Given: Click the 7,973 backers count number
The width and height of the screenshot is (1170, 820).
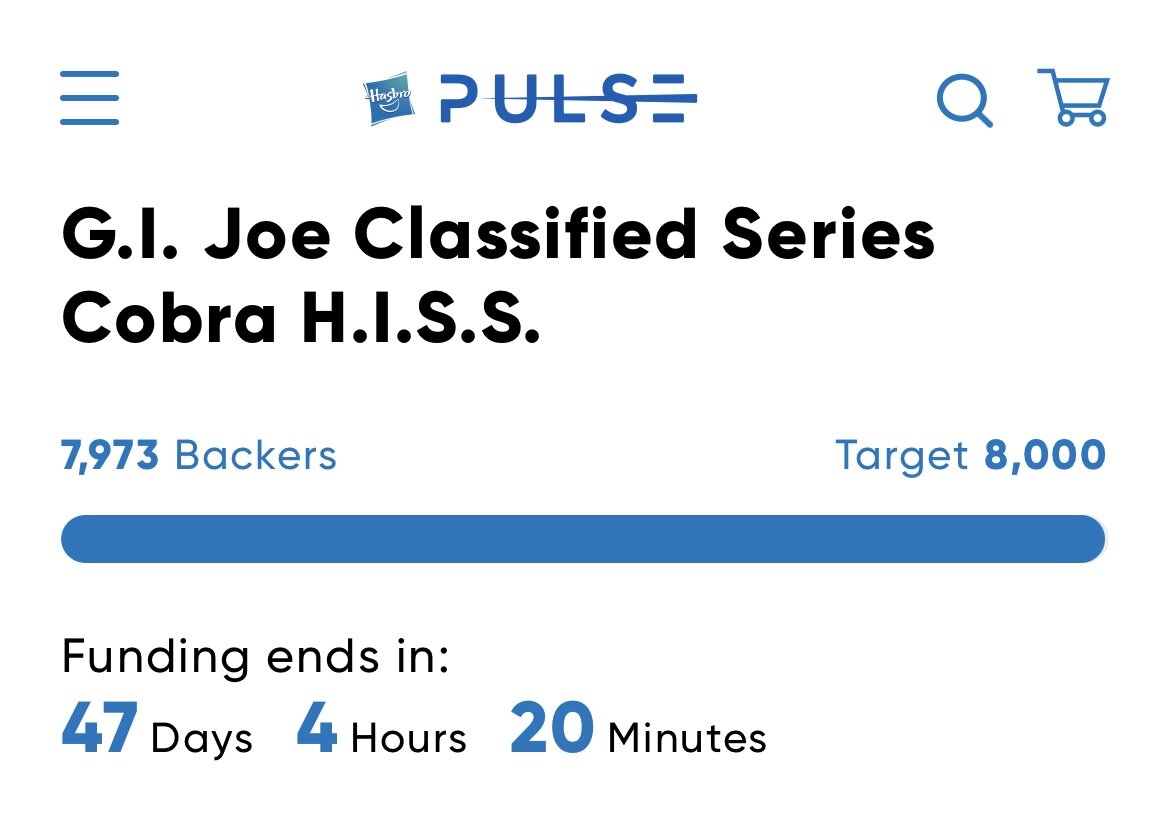Looking at the screenshot, I should point(110,456).
